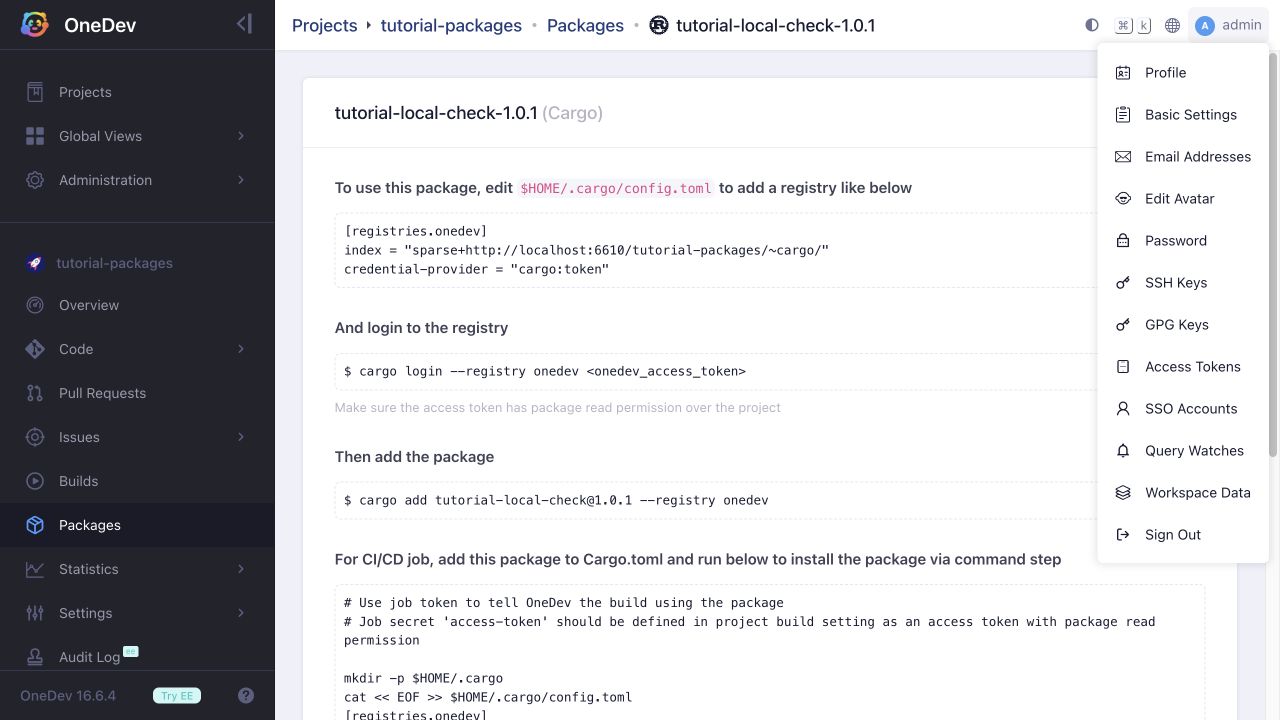Click the Audit Log stamp icon

click(x=35, y=657)
